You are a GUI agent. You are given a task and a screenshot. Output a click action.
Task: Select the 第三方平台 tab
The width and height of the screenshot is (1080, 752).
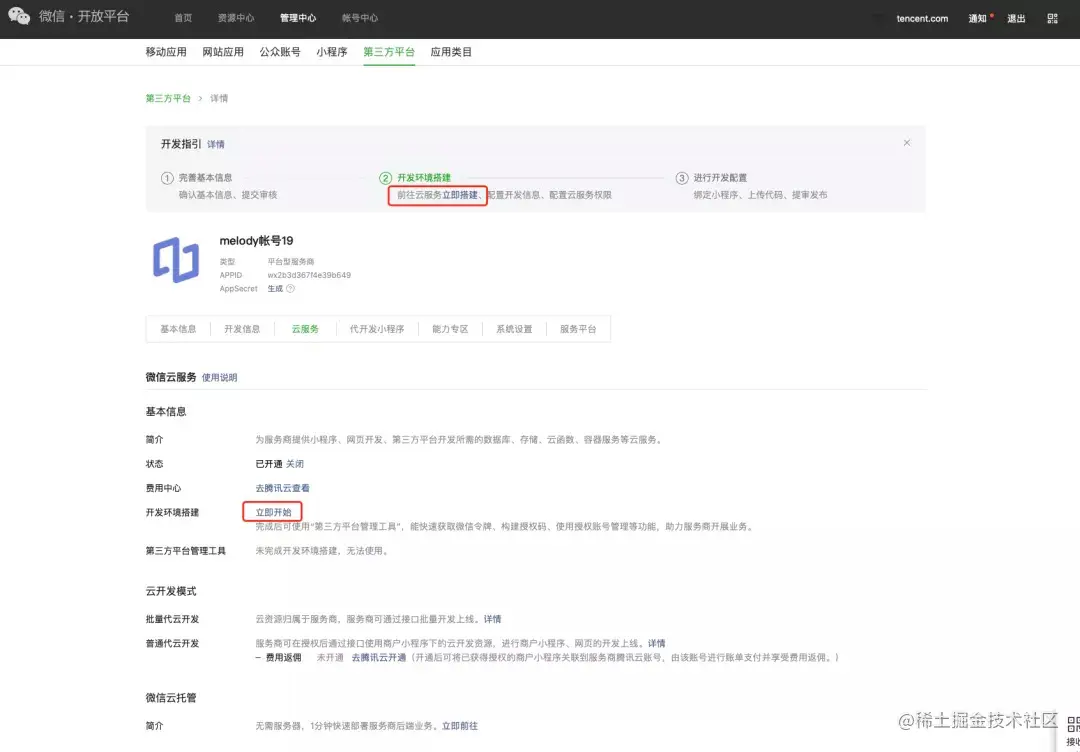point(389,52)
